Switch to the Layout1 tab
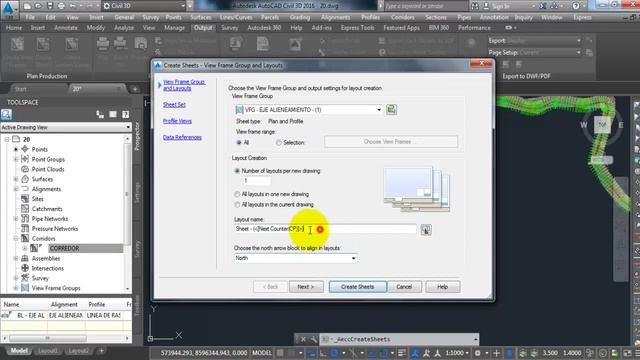 [x=48, y=351]
